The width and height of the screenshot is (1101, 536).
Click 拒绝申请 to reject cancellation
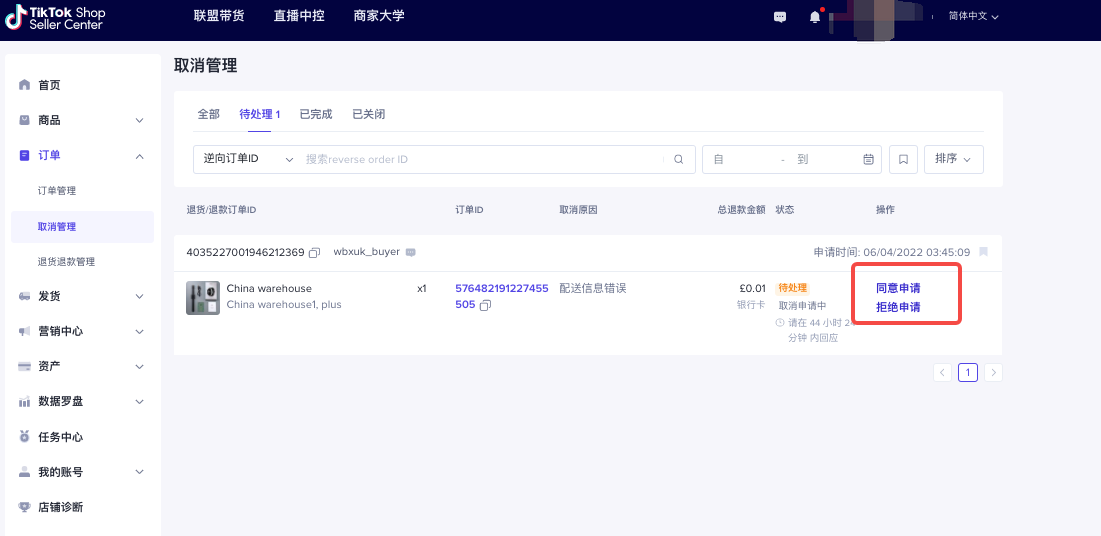(x=898, y=307)
